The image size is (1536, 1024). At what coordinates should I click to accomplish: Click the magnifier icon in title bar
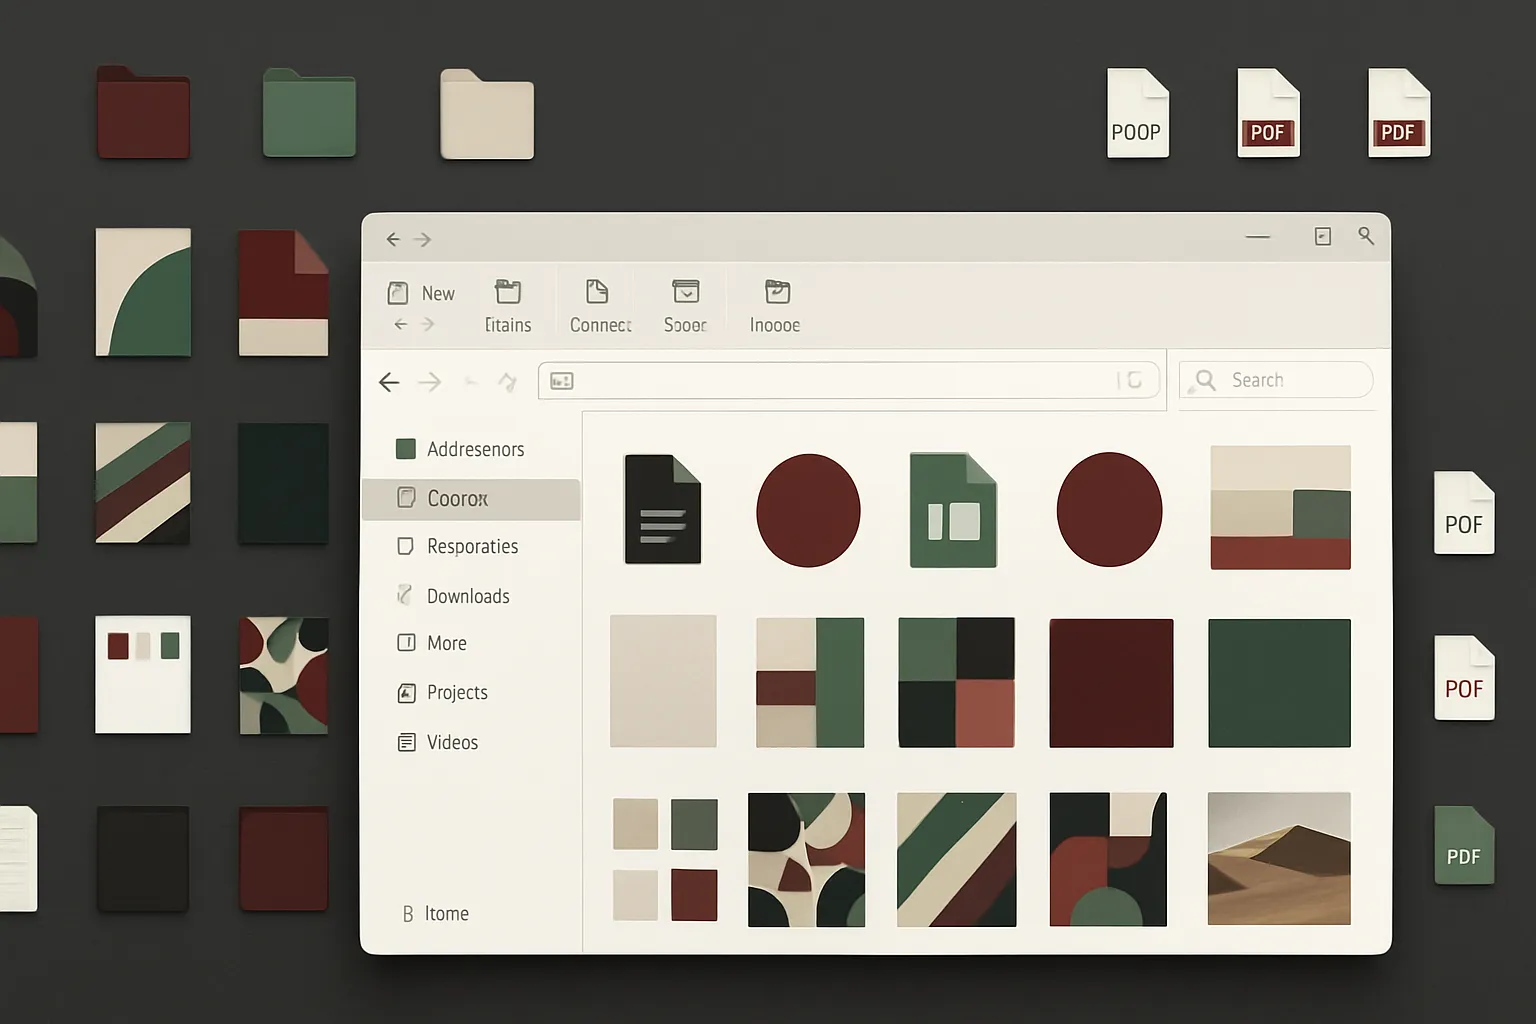point(1366,236)
